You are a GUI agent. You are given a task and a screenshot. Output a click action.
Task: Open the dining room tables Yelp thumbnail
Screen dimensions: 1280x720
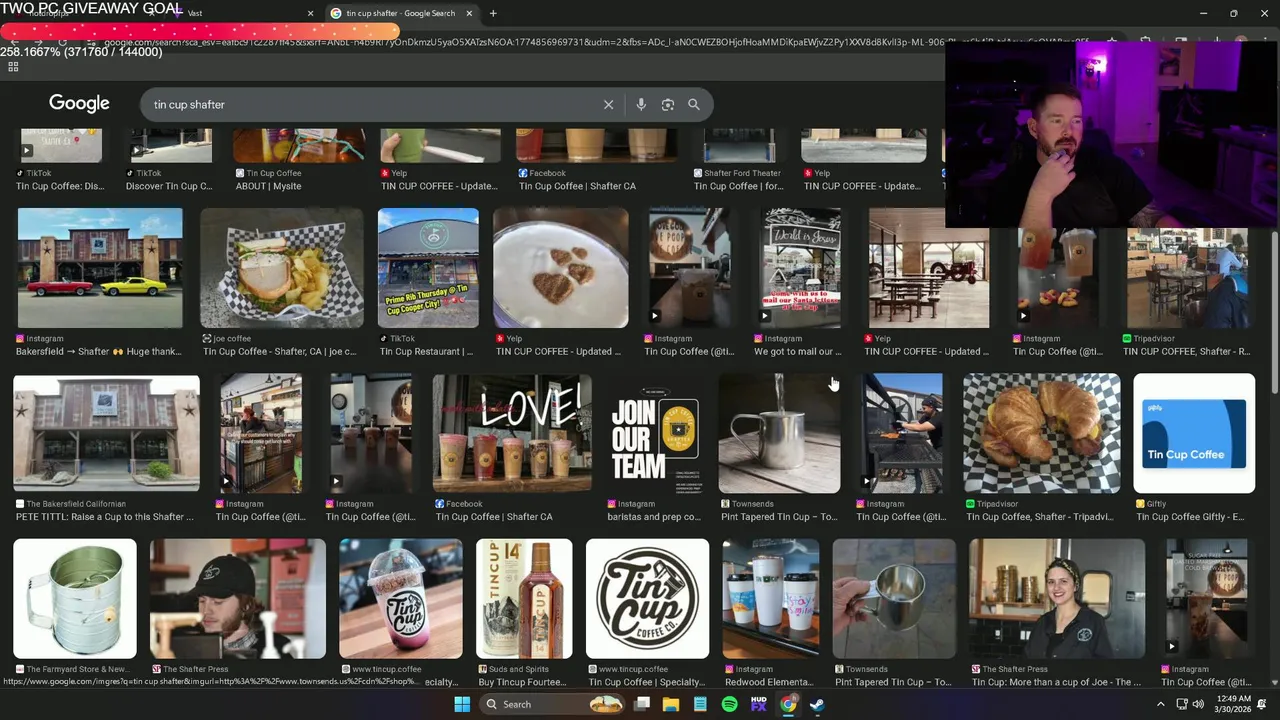coord(929,268)
